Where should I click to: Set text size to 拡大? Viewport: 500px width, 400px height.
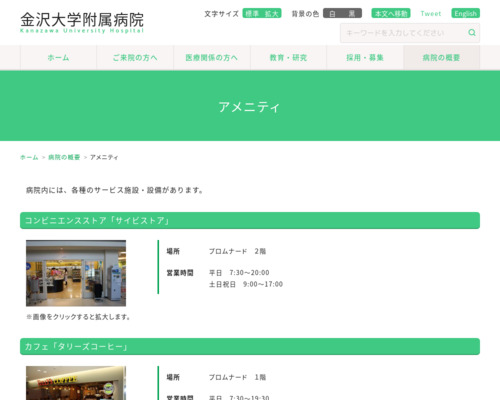point(271,14)
